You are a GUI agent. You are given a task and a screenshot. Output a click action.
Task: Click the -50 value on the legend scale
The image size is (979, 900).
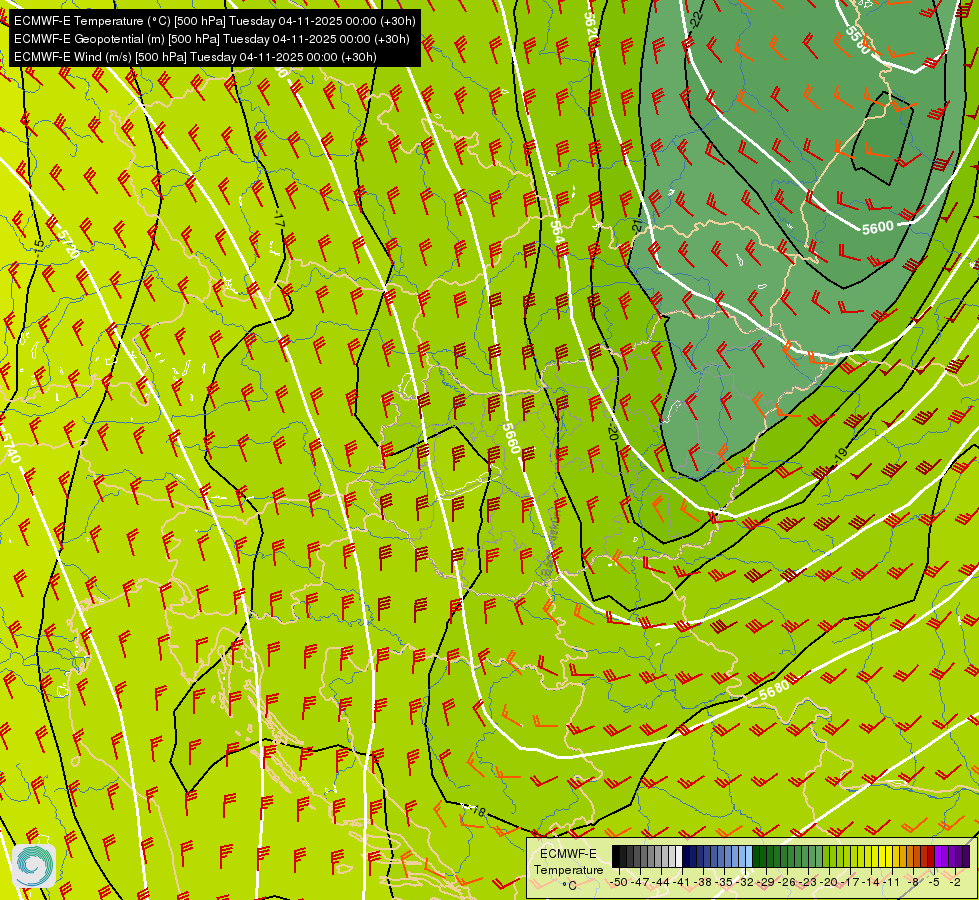pos(619,882)
